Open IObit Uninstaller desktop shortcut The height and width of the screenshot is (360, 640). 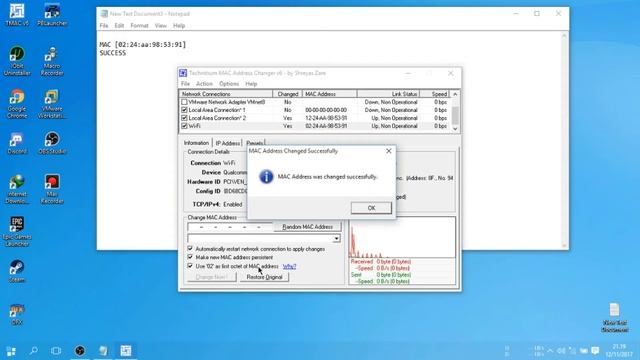click(17, 61)
